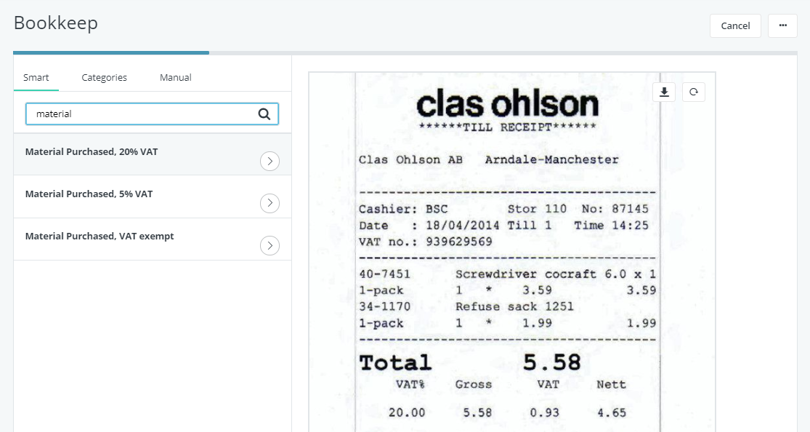Select Material Purchased, VAT exempt

point(152,239)
